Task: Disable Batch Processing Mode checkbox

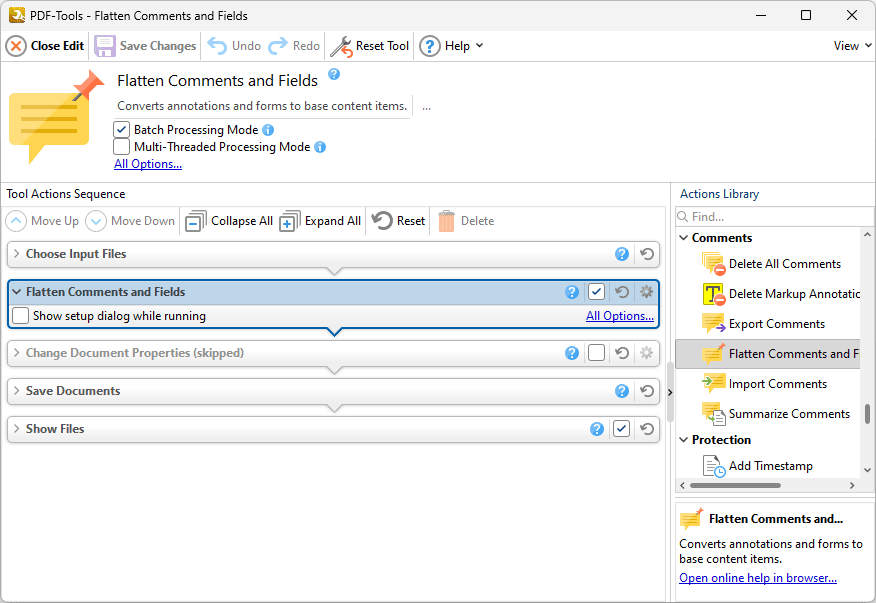Action: click(x=121, y=130)
